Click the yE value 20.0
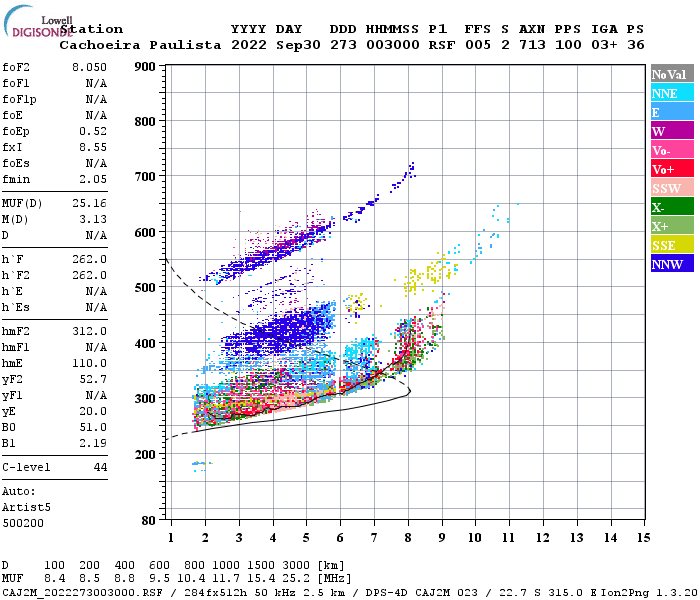The height and width of the screenshot is (600, 700). click(x=93, y=412)
